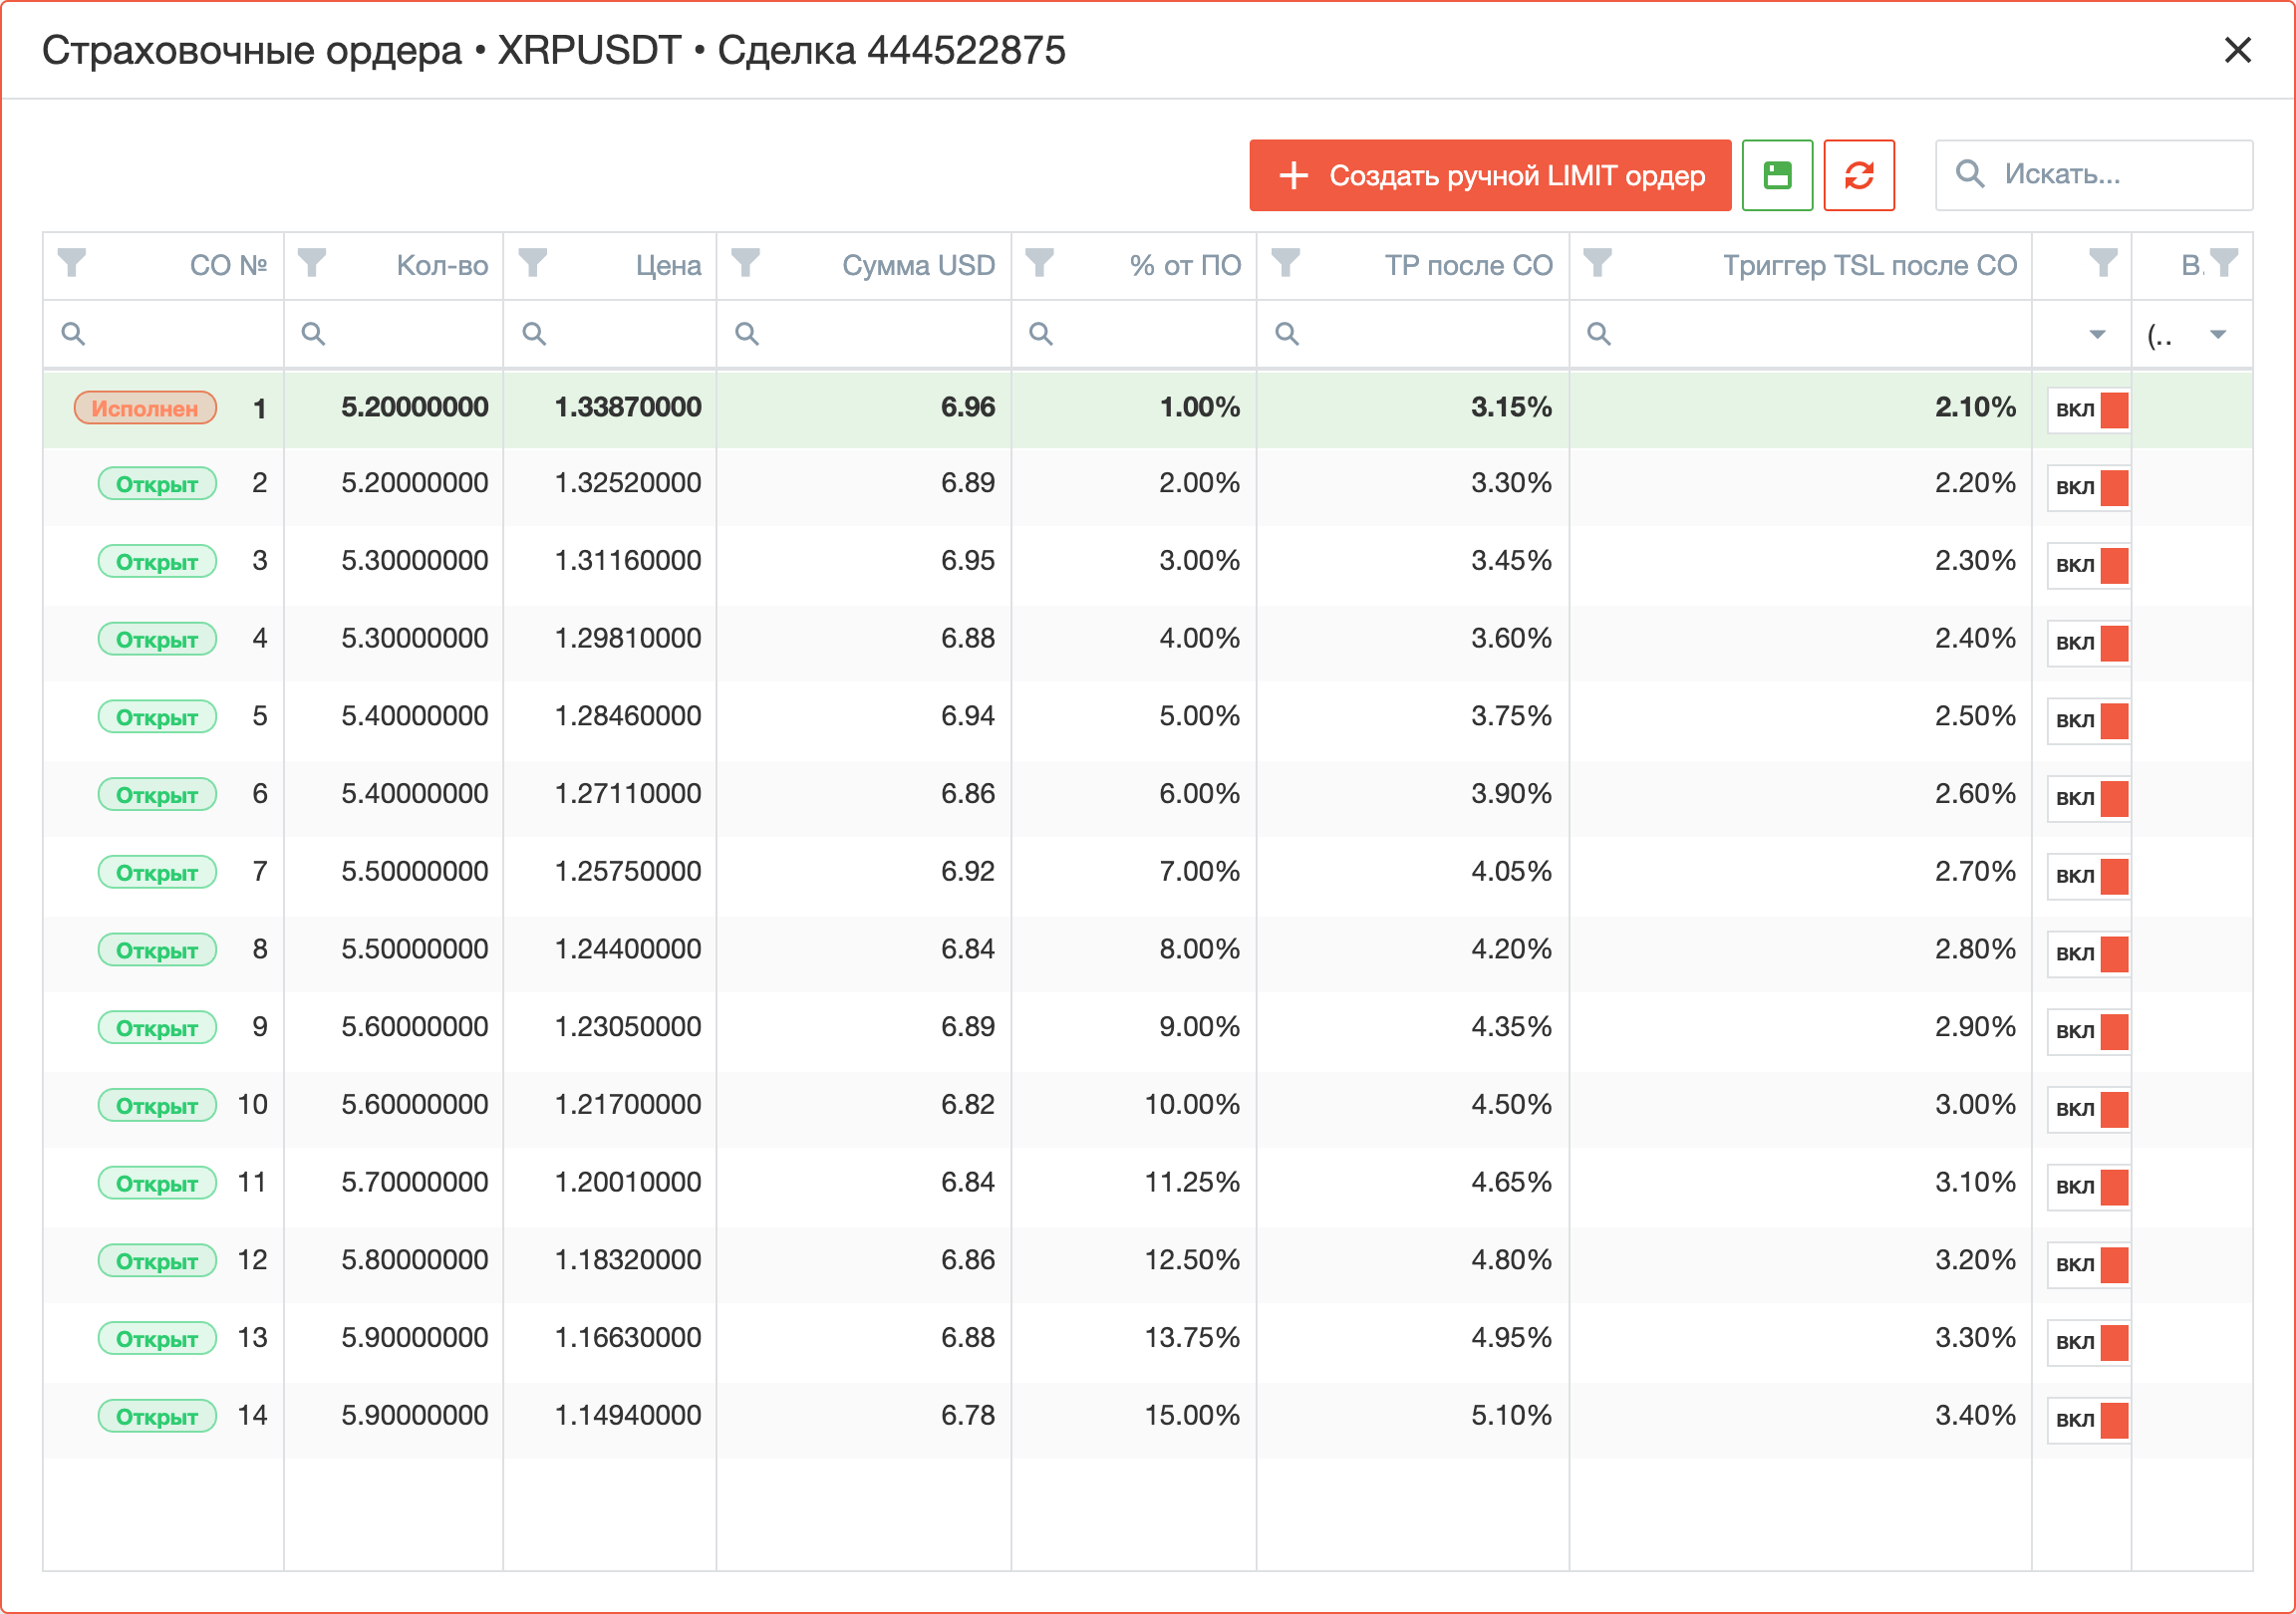2296x1614 pixels.
Task: Click the Цена column search box
Action: [x=610, y=334]
